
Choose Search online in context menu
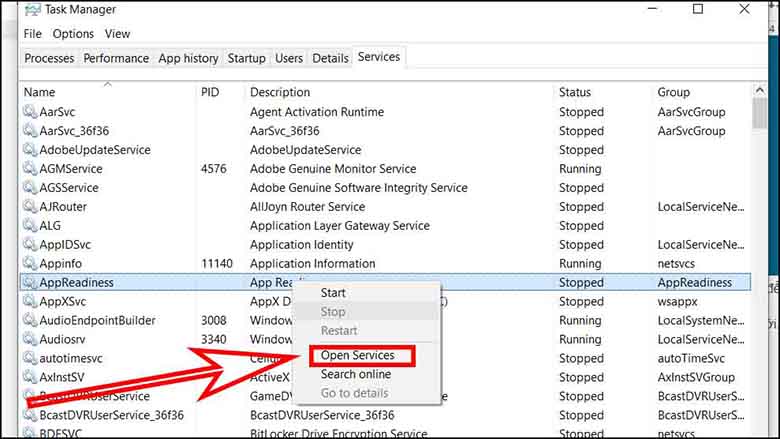[356, 375]
